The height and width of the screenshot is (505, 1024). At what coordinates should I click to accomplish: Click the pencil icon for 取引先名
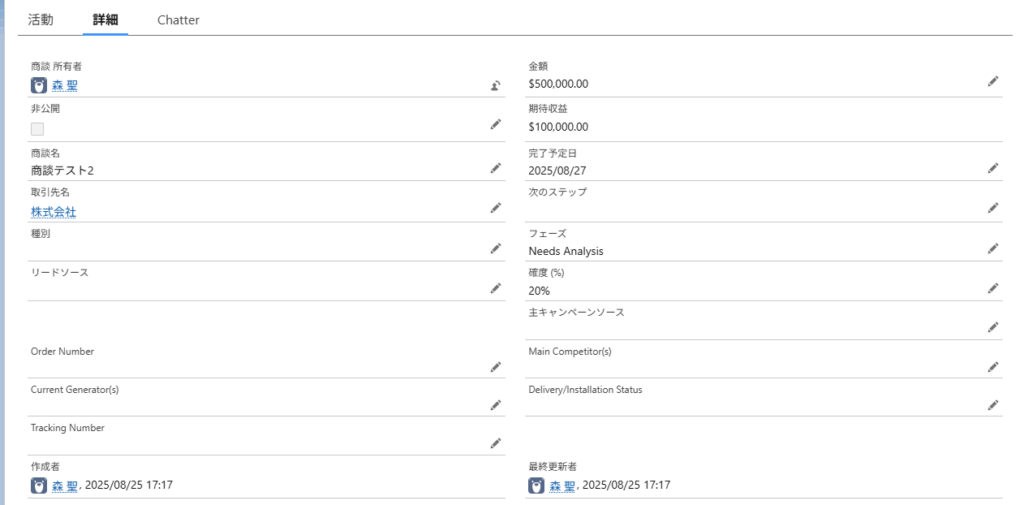point(496,208)
